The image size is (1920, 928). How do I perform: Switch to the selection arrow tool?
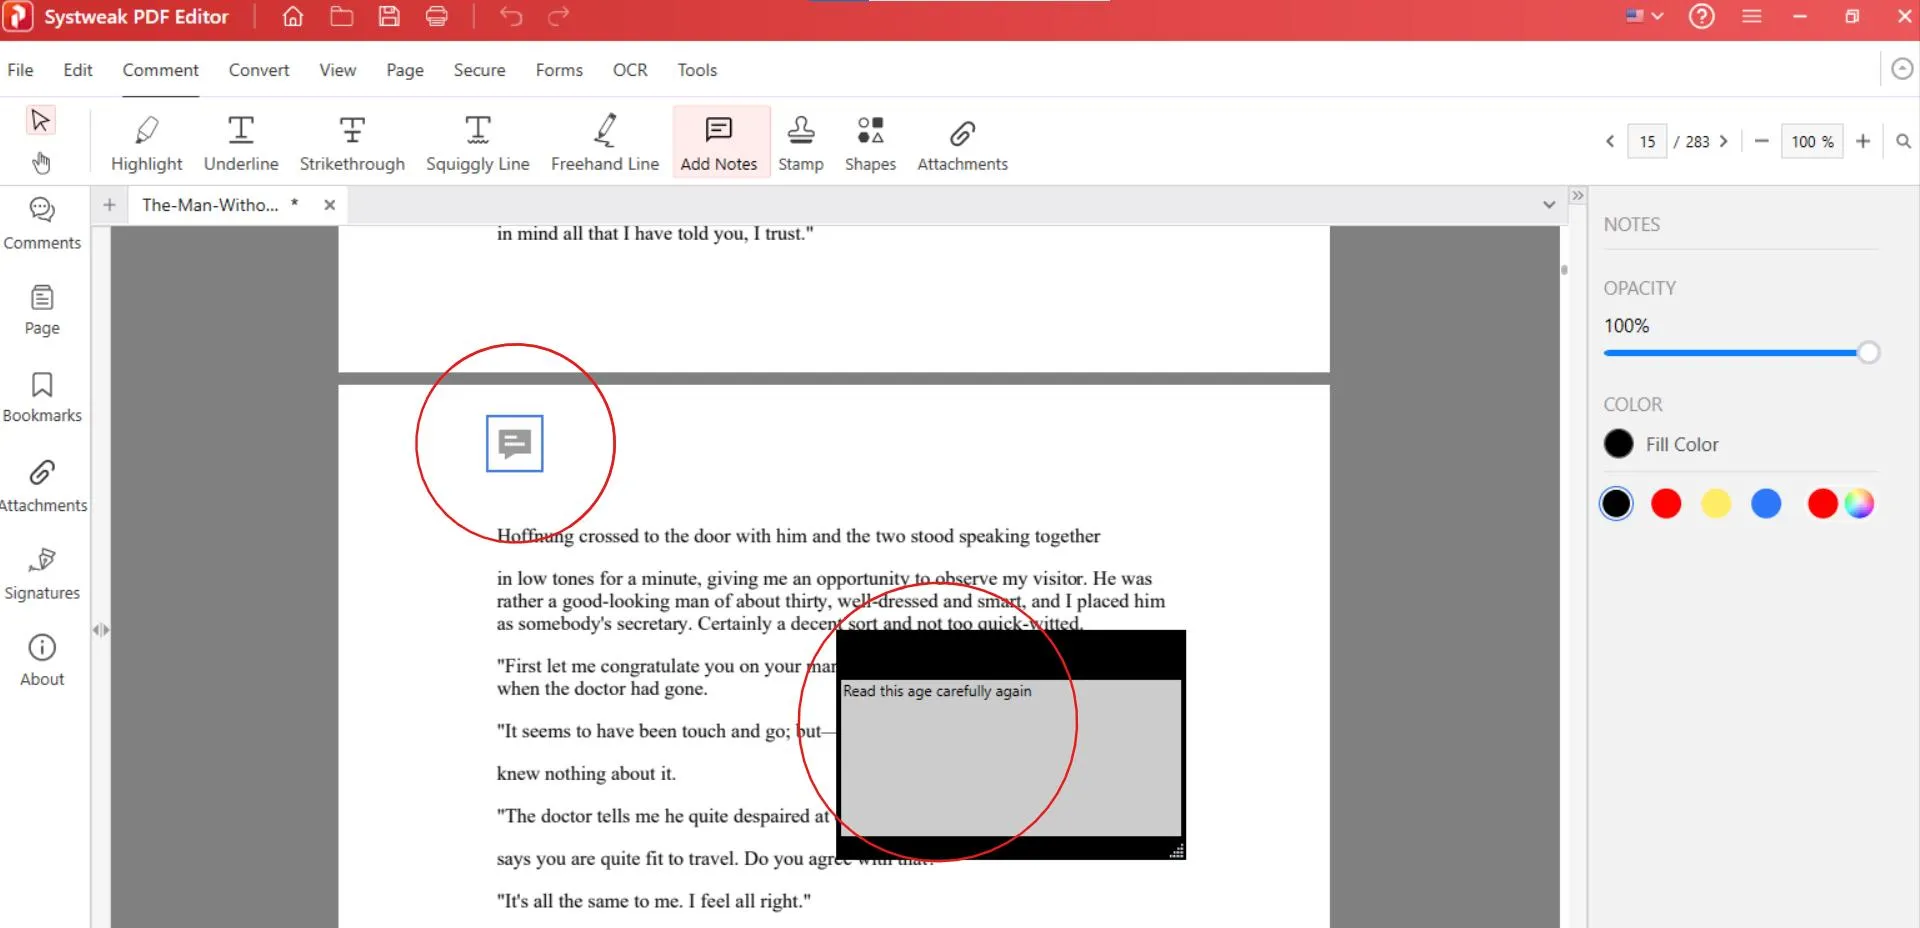point(40,120)
